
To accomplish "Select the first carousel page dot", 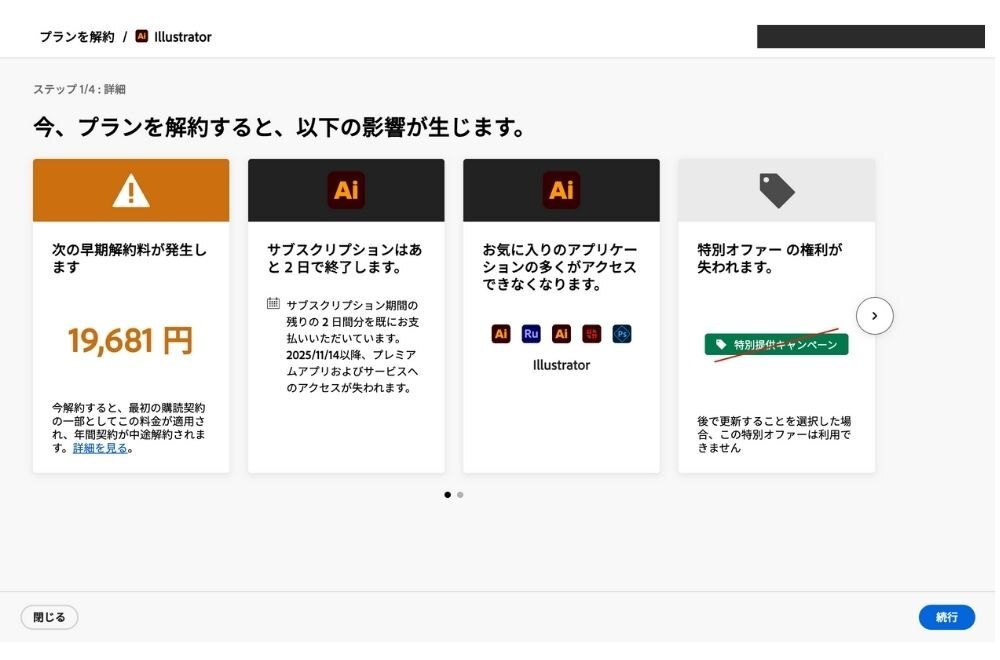I will pos(447,495).
